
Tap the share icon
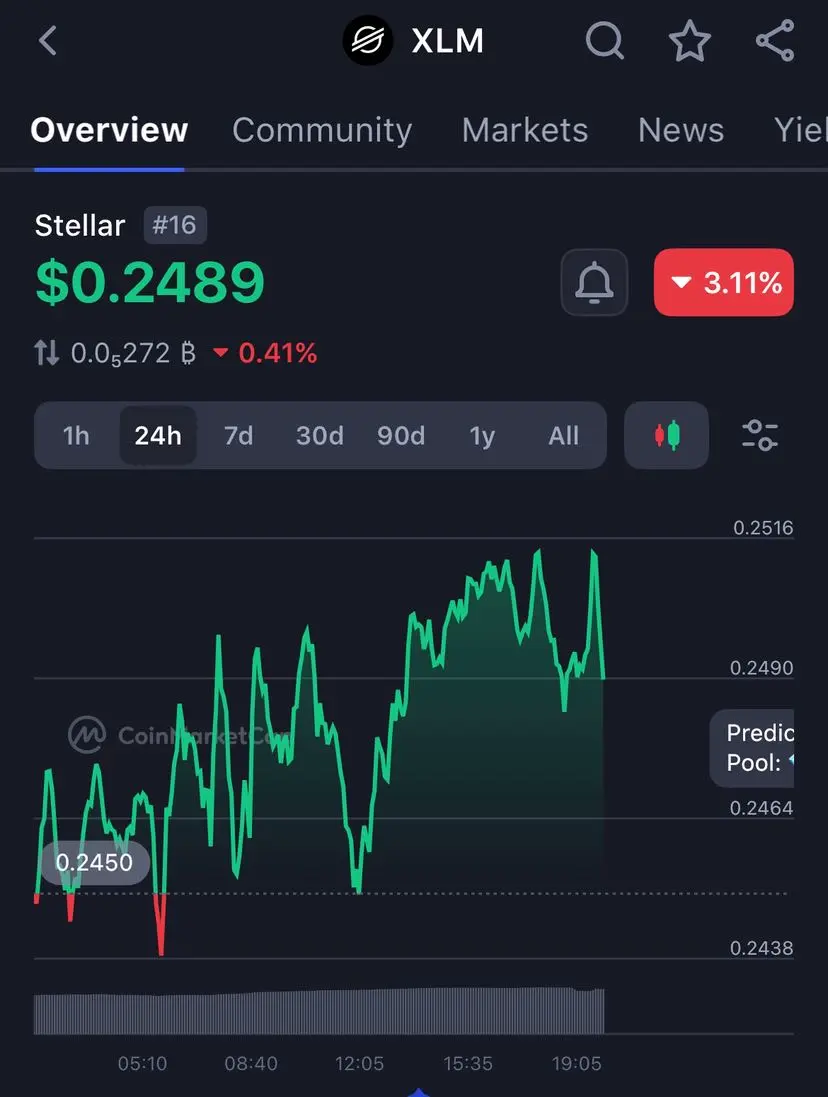[x=775, y=41]
